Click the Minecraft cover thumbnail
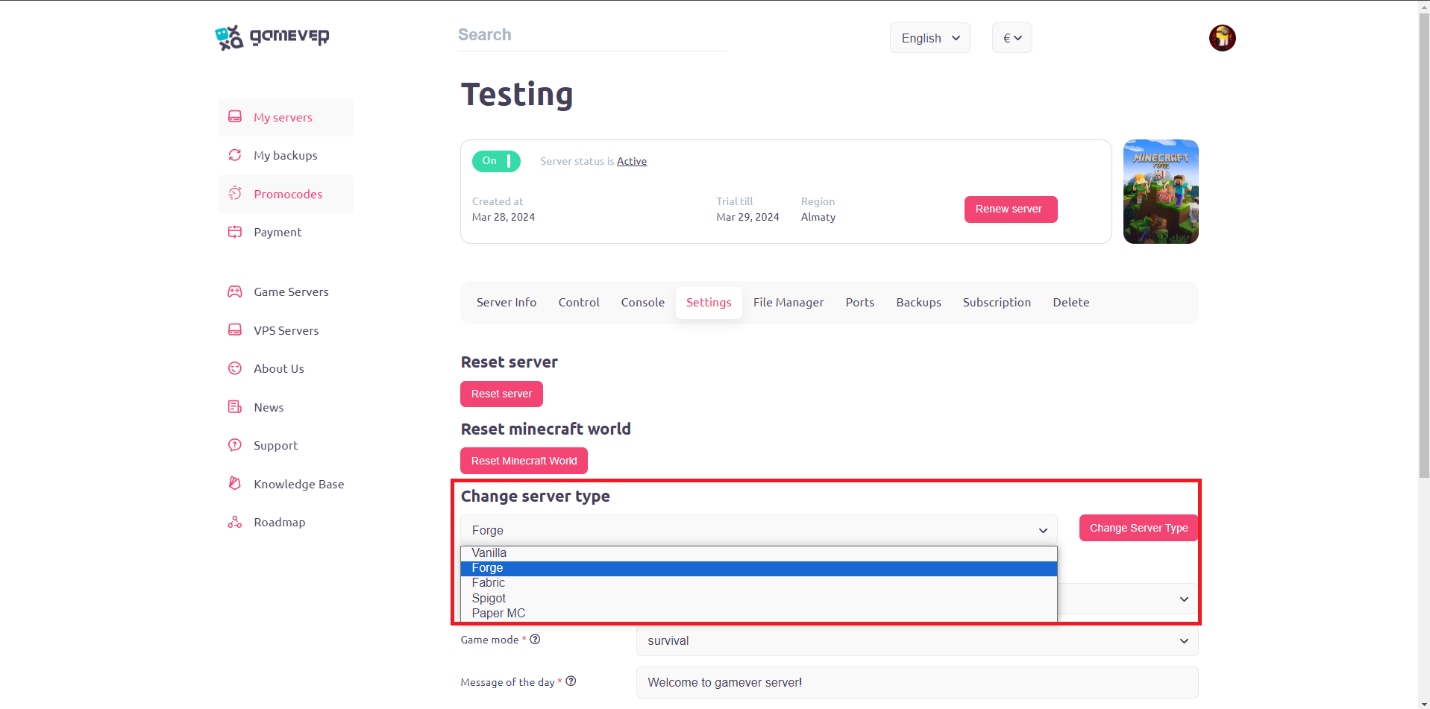 (x=1161, y=192)
